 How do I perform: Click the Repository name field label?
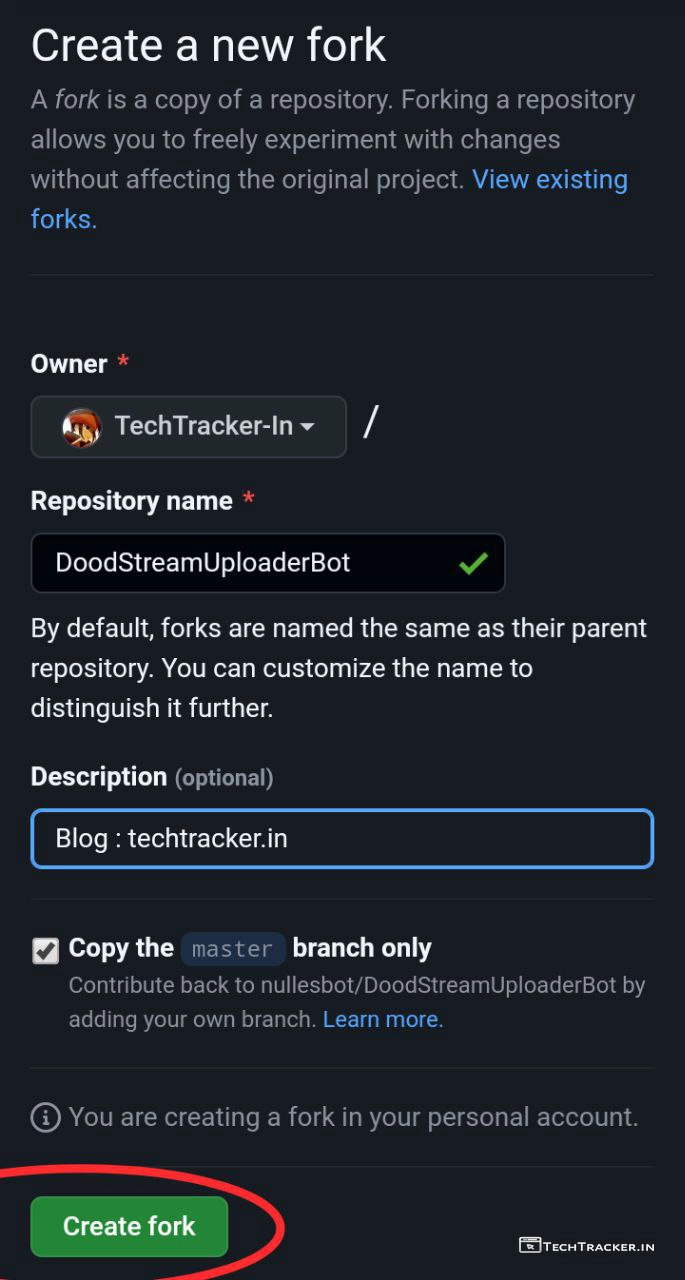pos(132,501)
